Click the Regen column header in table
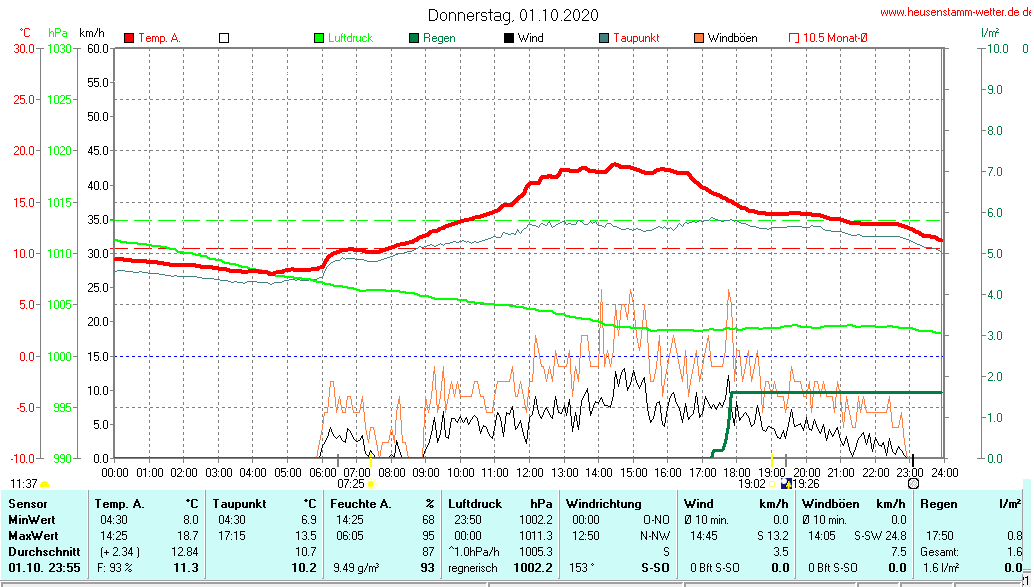This screenshot has height=587, width=1034. (x=938, y=503)
